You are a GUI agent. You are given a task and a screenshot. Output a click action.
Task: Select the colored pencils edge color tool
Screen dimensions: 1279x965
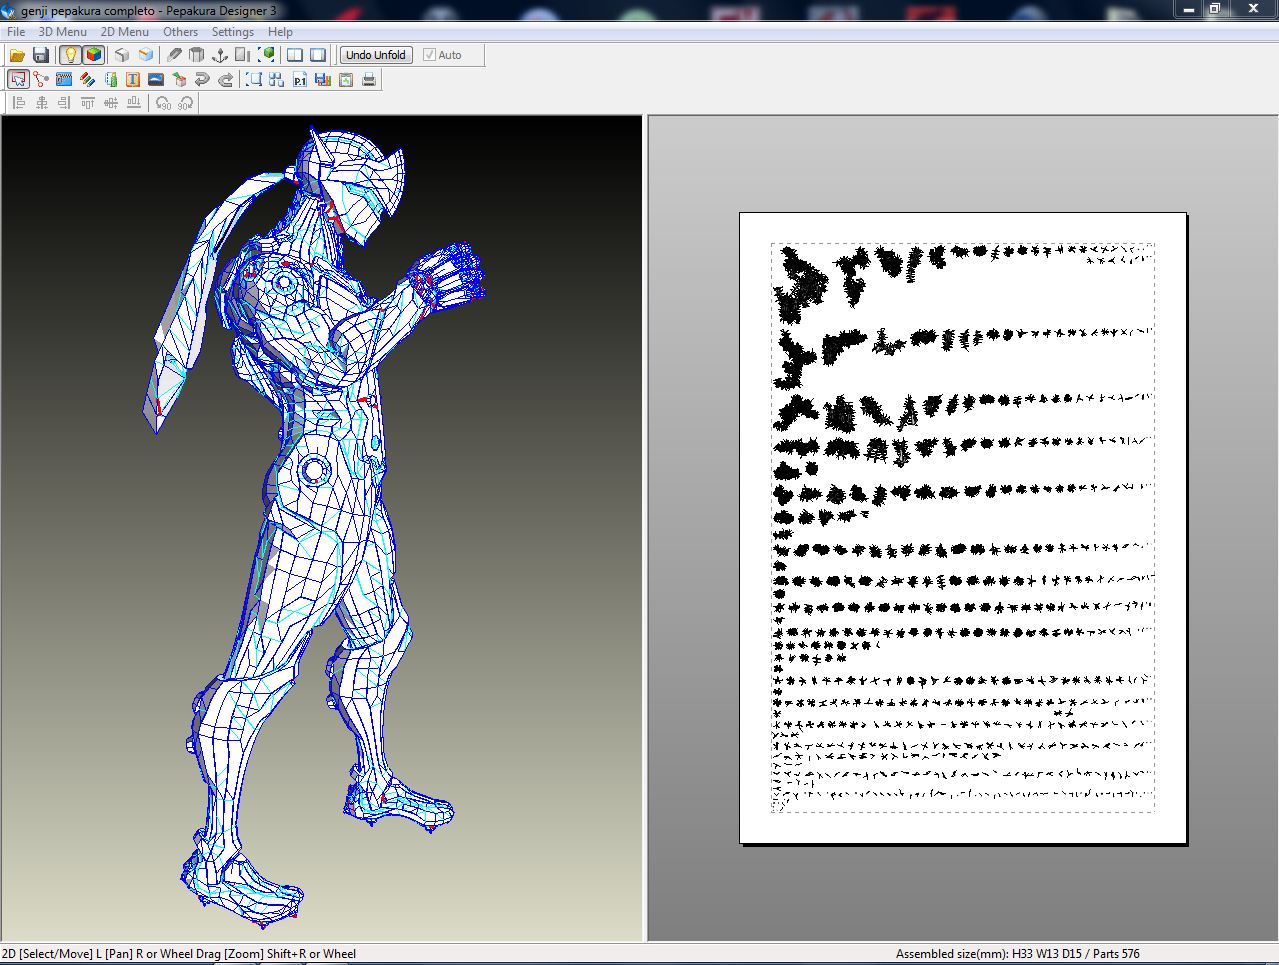pos(87,79)
